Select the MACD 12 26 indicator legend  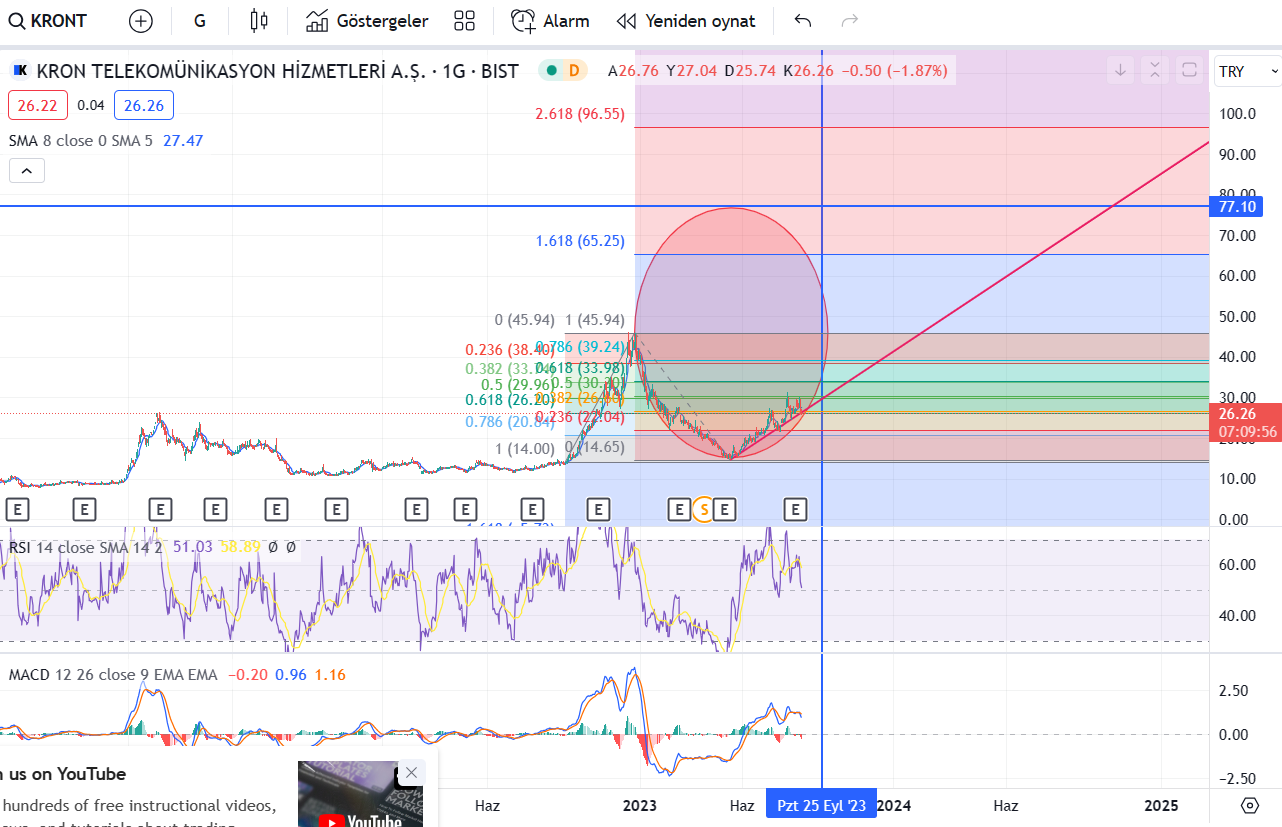(113, 675)
